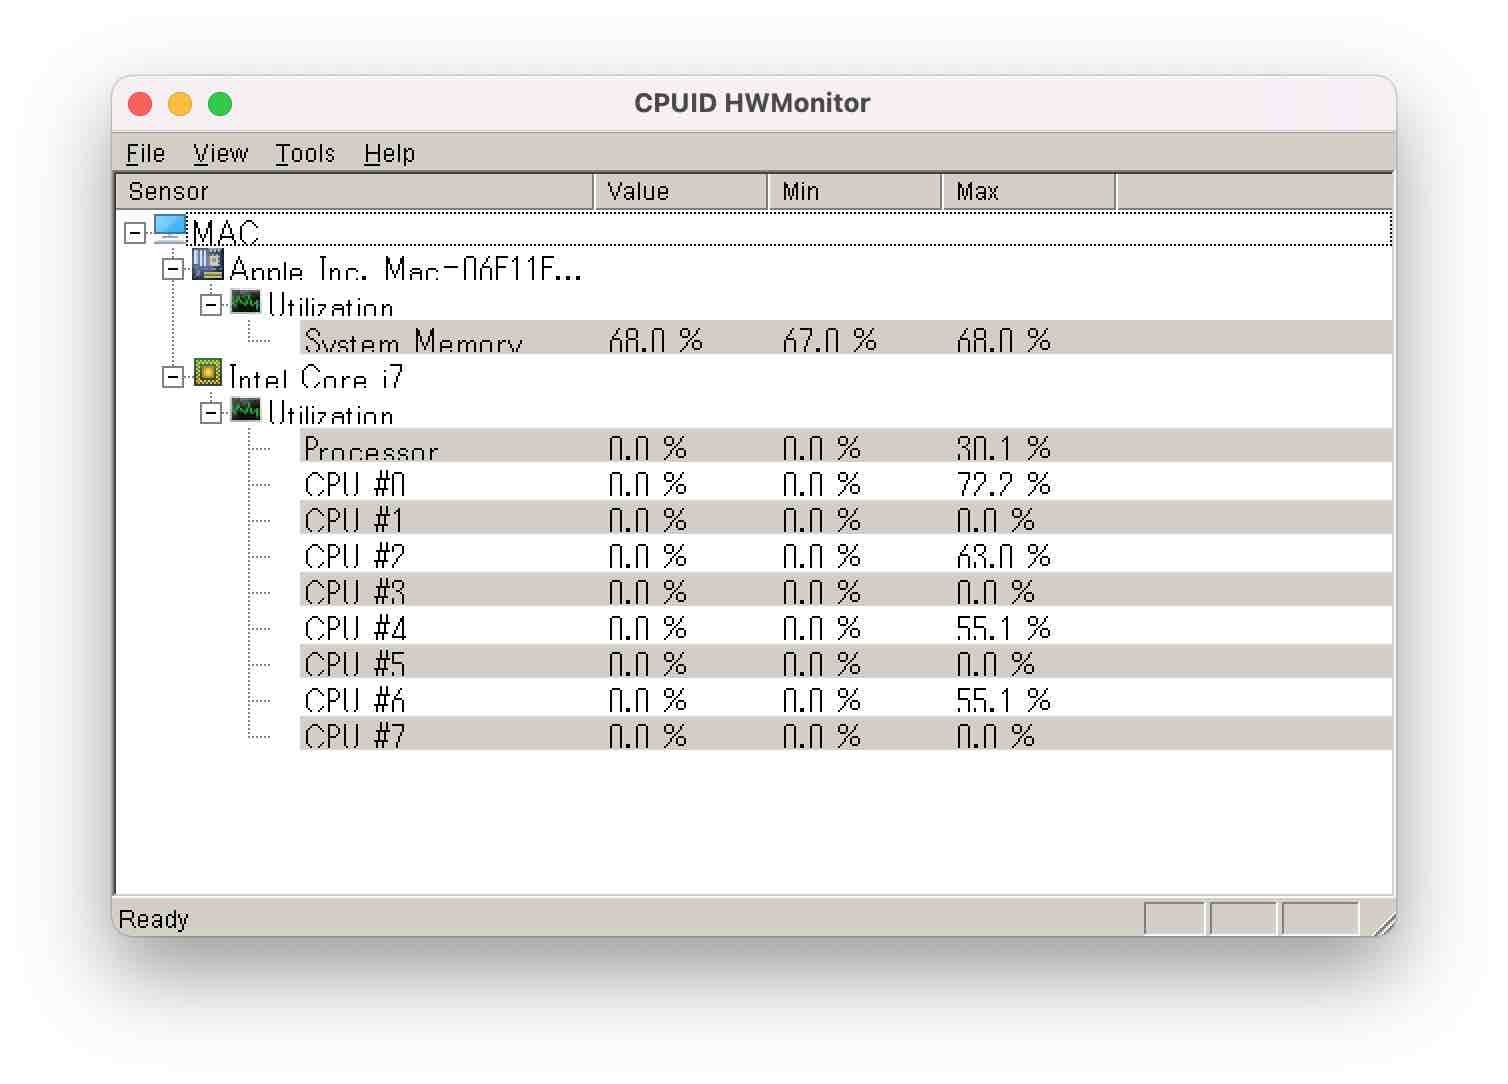The height and width of the screenshot is (1084, 1508).
Task: Select the CPU #4 row
Action: click(x=846, y=626)
